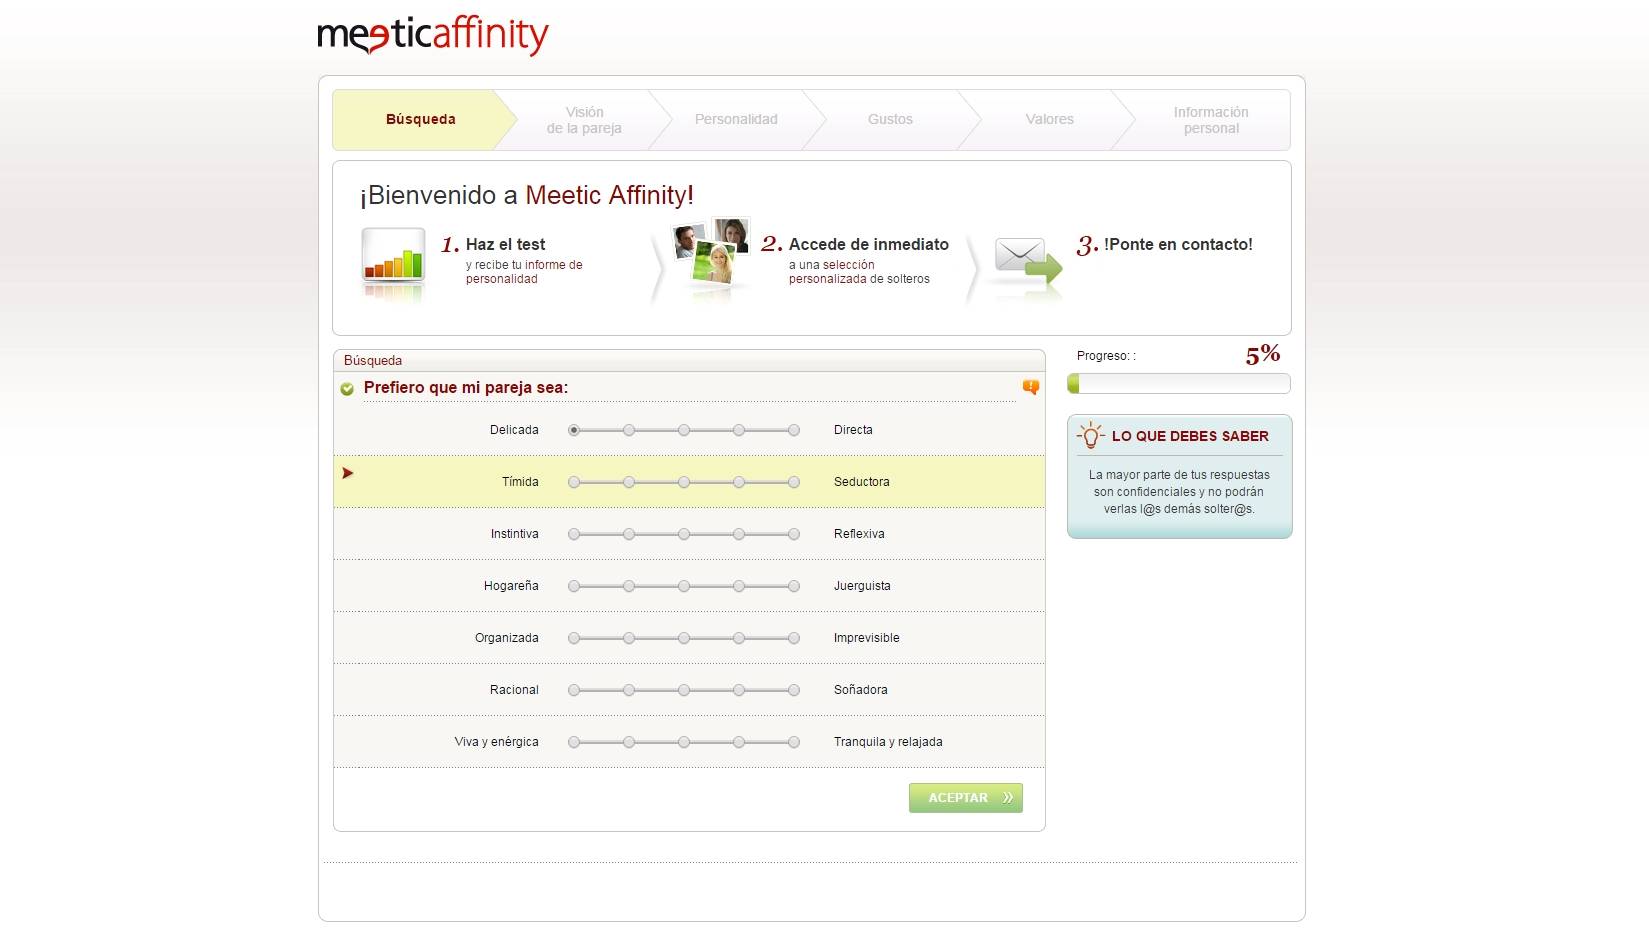The image size is (1649, 944).
Task: Click the orange warning icon beside the question
Action: coord(1031,387)
